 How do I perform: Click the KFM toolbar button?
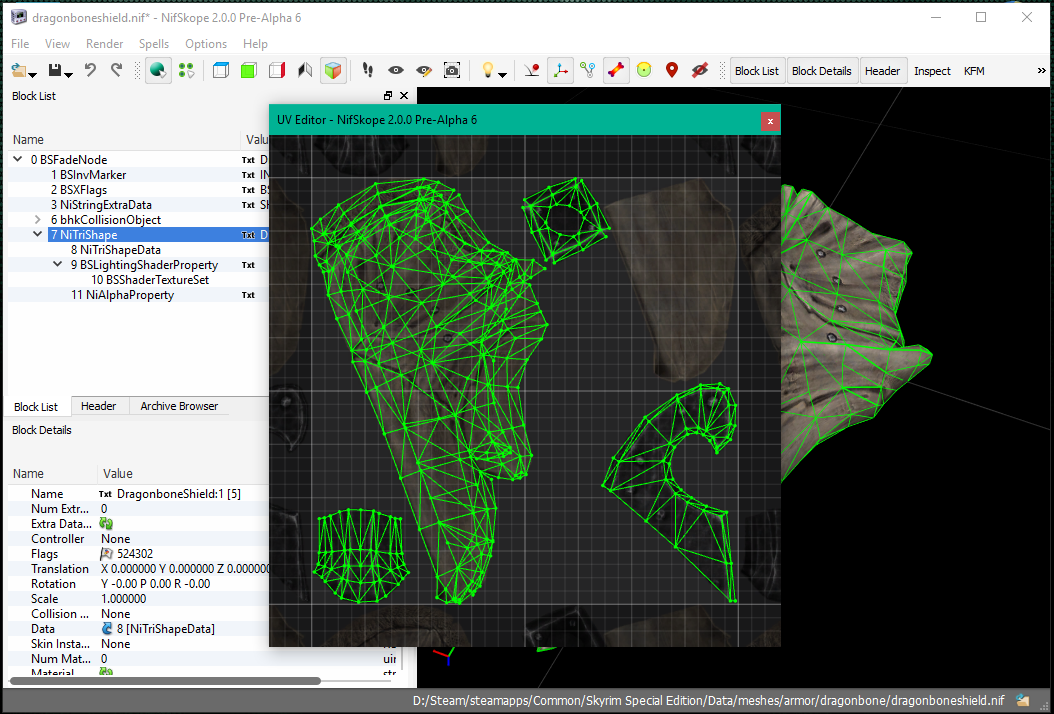click(974, 71)
